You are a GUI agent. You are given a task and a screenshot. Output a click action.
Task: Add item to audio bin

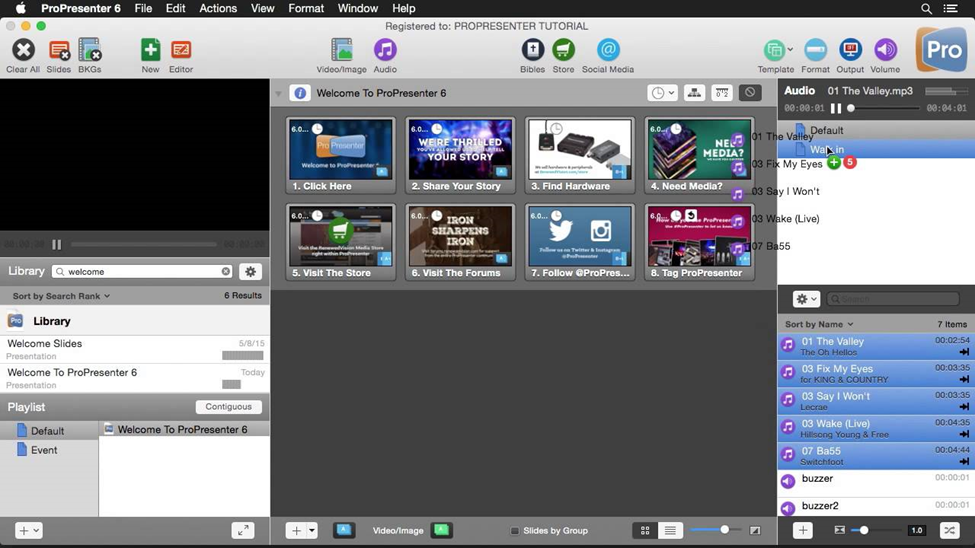click(803, 531)
